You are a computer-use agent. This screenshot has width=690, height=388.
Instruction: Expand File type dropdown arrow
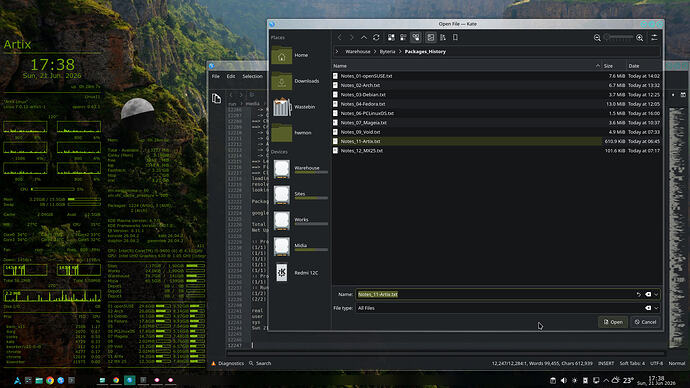(x=656, y=308)
